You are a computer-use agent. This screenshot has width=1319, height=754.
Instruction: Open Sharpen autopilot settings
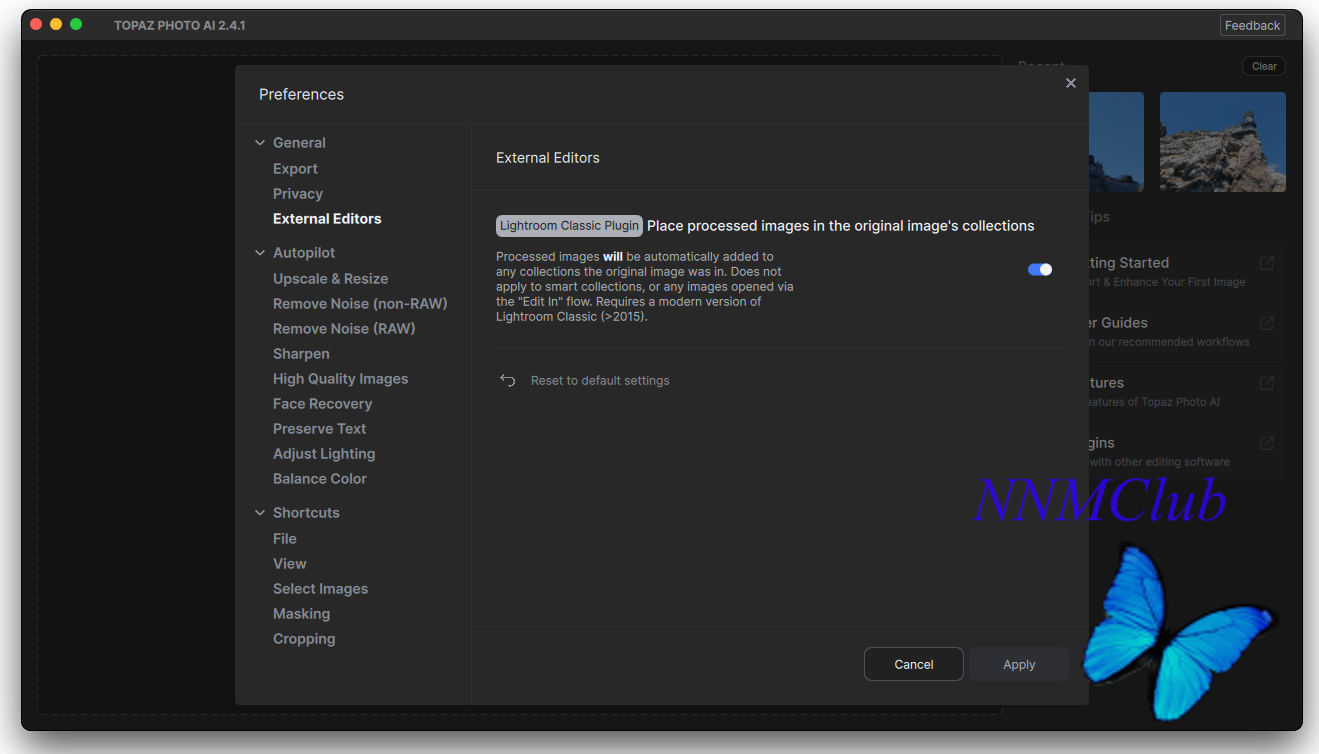coord(301,354)
